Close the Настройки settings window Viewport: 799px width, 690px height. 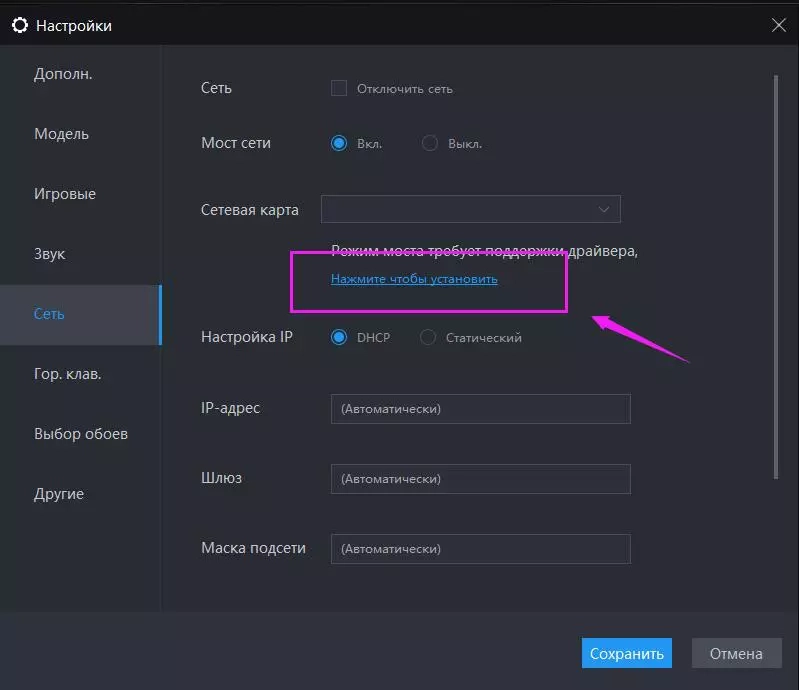(x=779, y=26)
